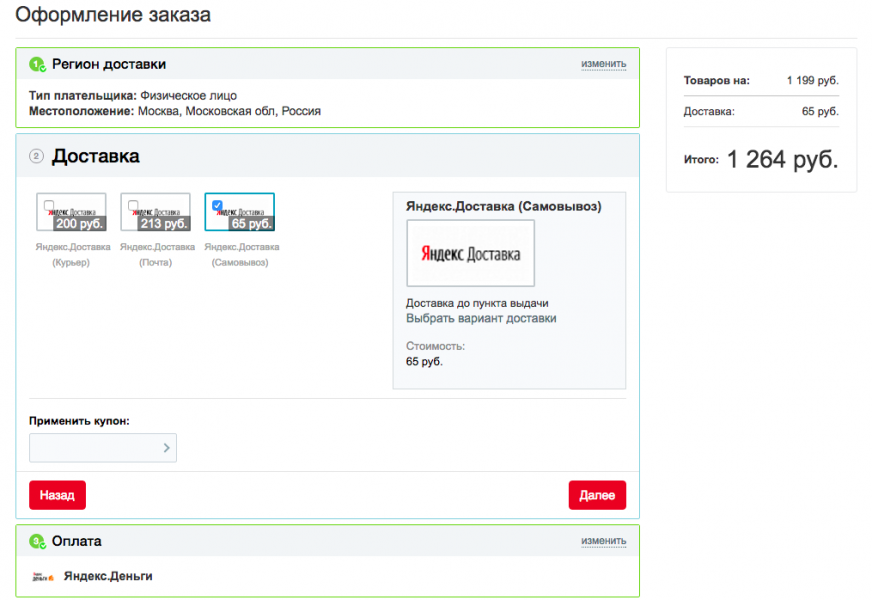Click the step 2 number icon beside Доставка

click(37, 156)
